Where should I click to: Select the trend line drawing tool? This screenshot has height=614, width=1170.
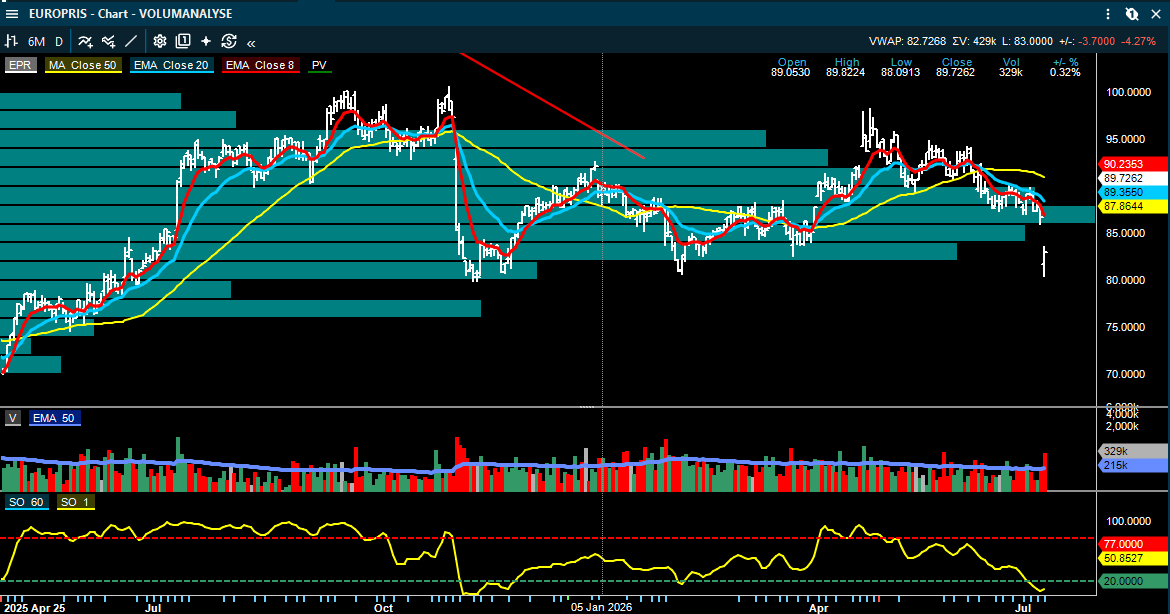(131, 42)
